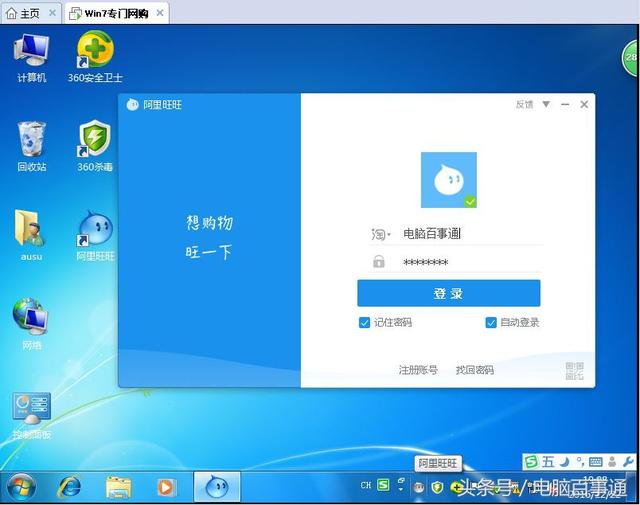Click the 电脑百事通 username field

tap(471, 234)
